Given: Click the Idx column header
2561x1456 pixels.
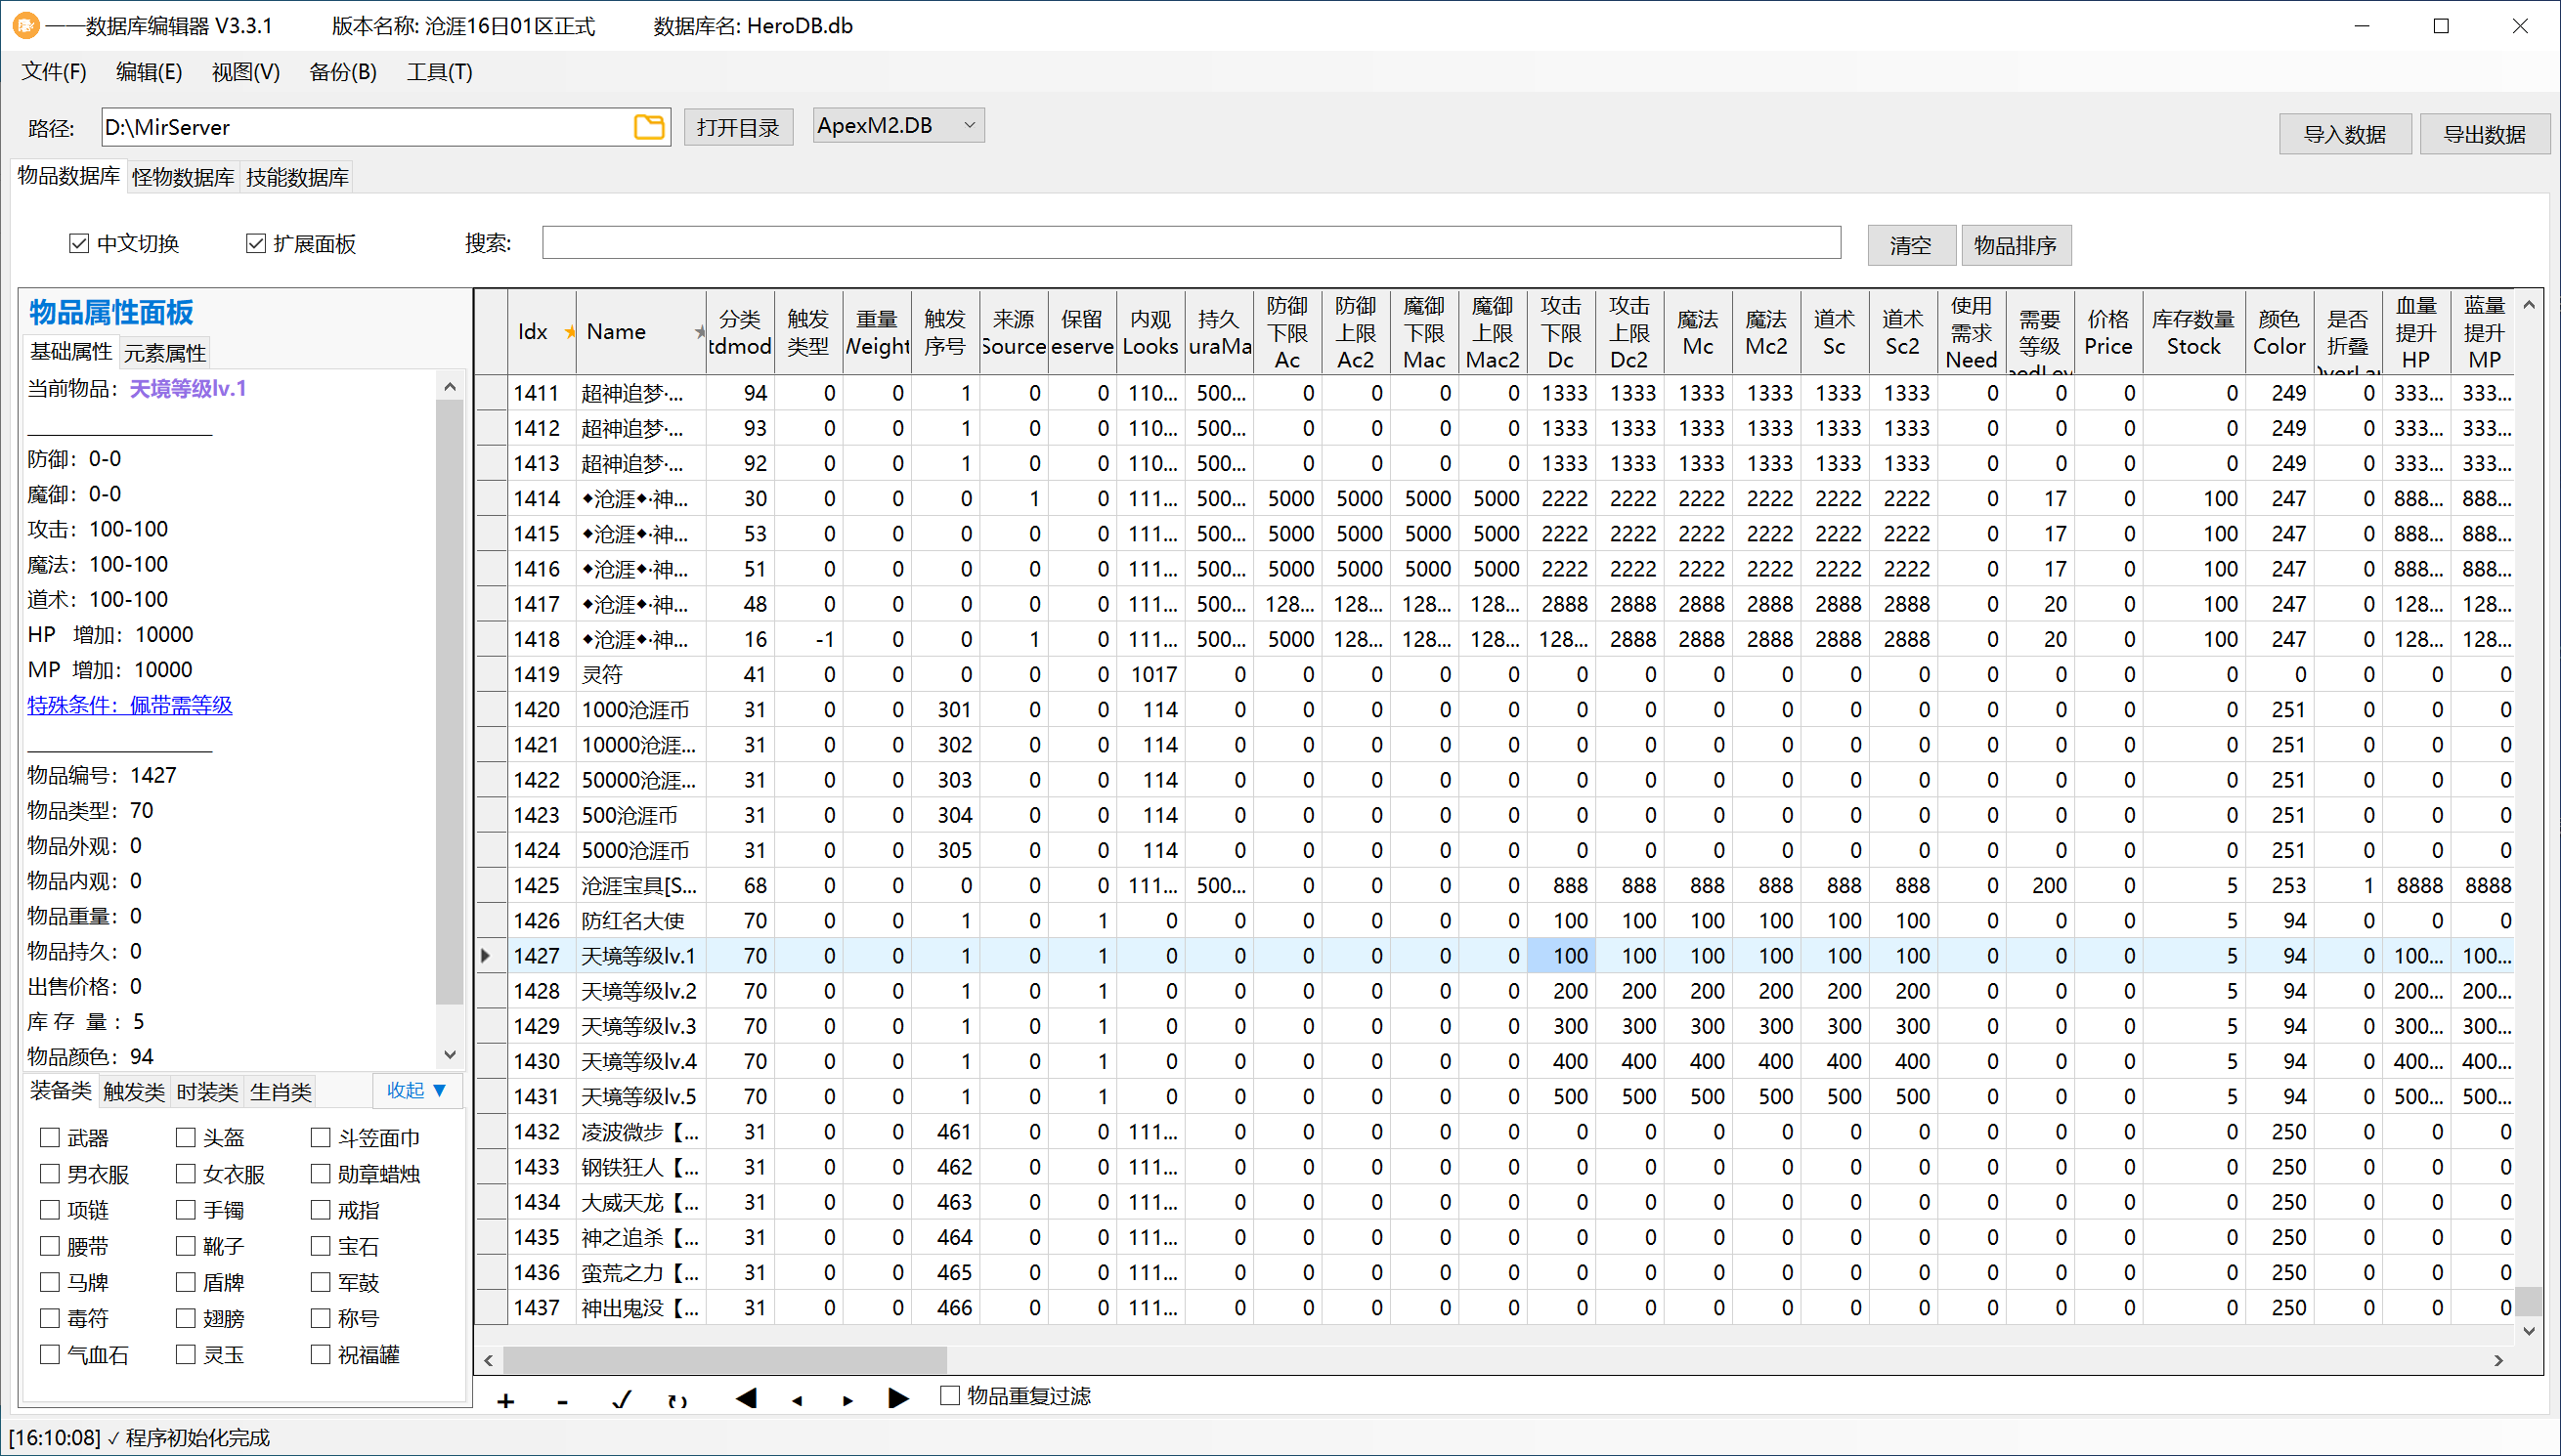Looking at the screenshot, I should coord(541,332).
